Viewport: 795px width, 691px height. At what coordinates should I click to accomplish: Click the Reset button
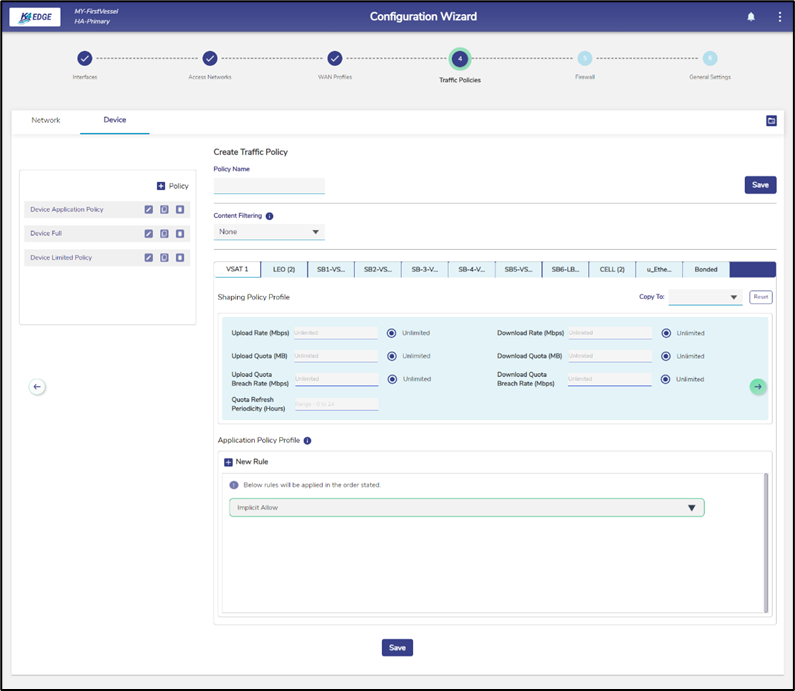pos(760,297)
